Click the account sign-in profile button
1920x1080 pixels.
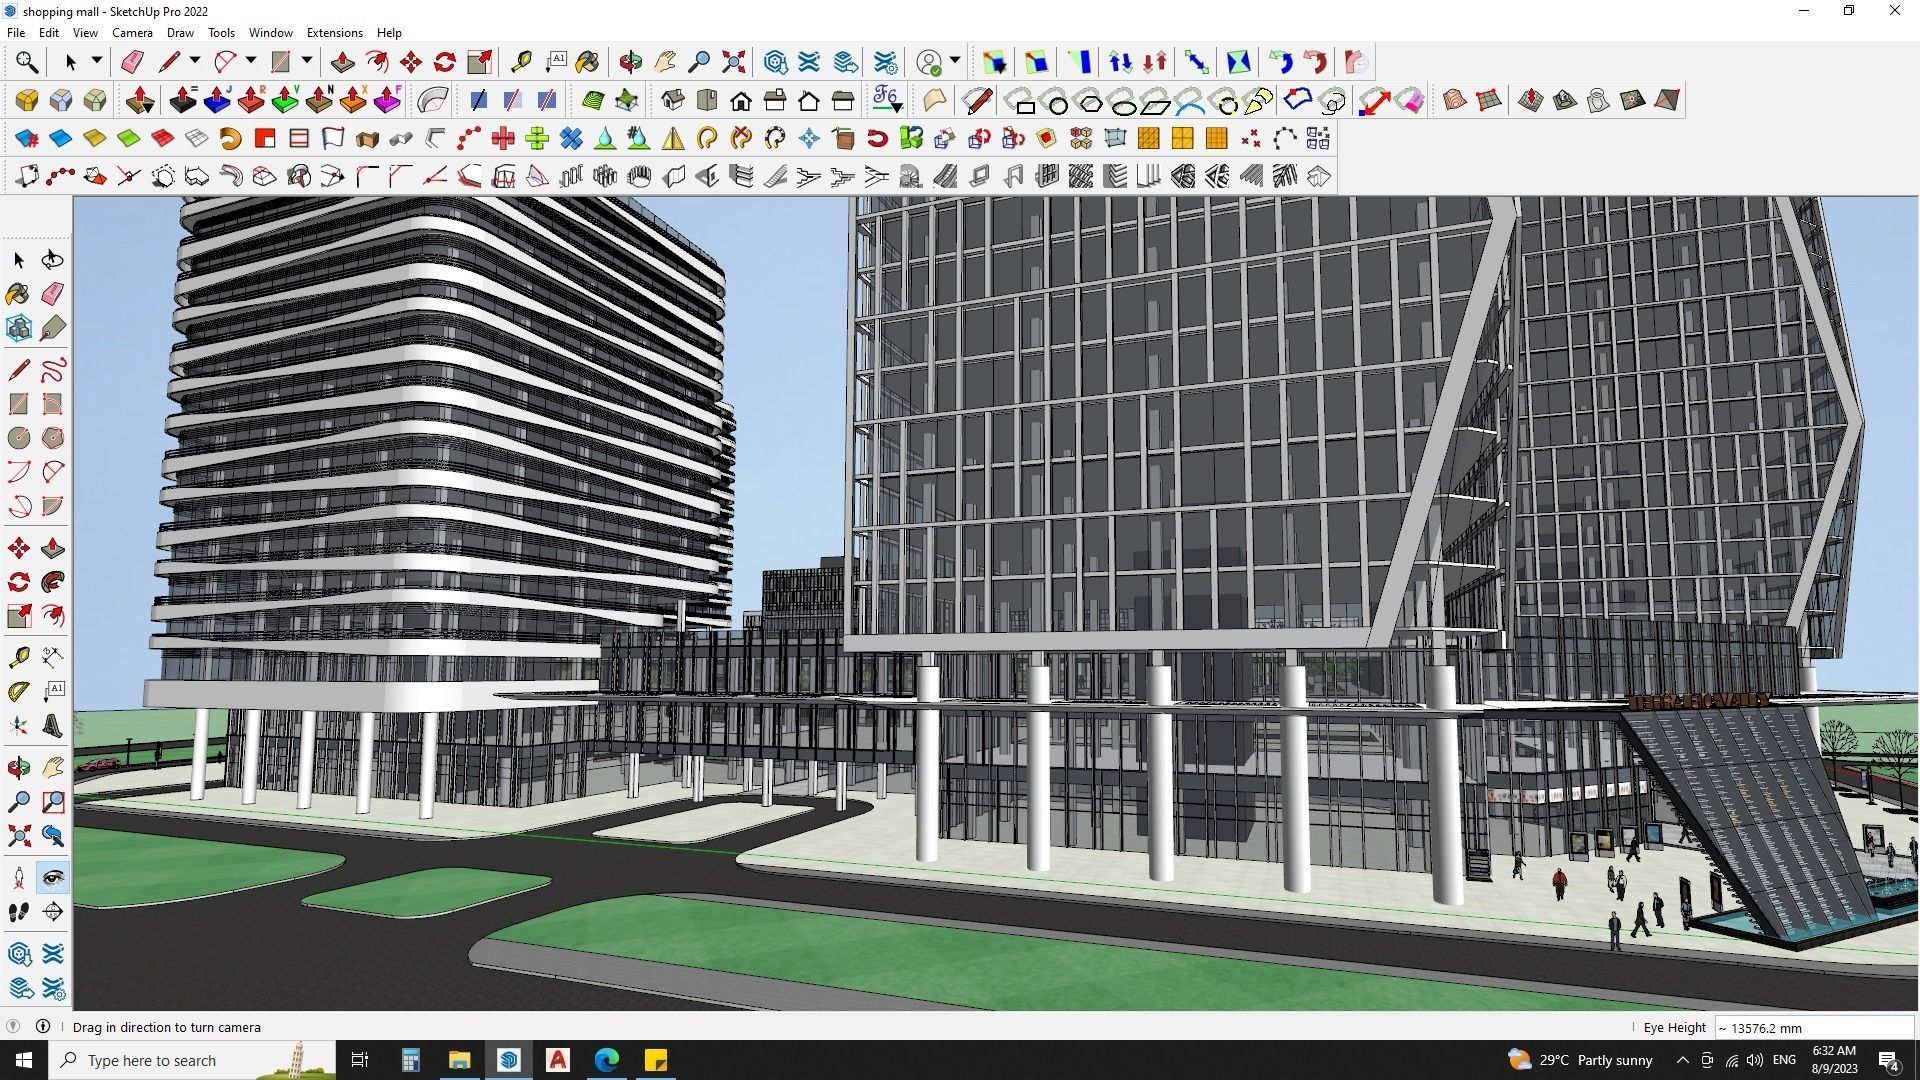tap(929, 62)
